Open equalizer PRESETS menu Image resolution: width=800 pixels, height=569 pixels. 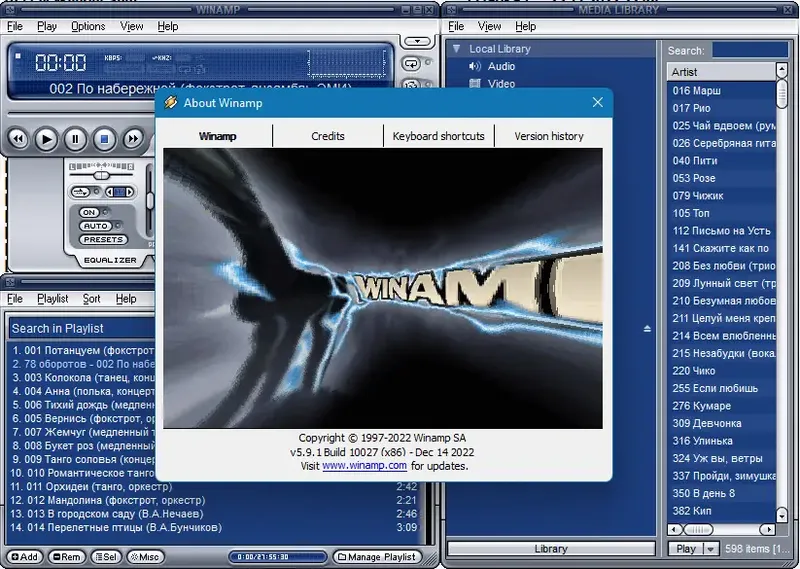[103, 239]
